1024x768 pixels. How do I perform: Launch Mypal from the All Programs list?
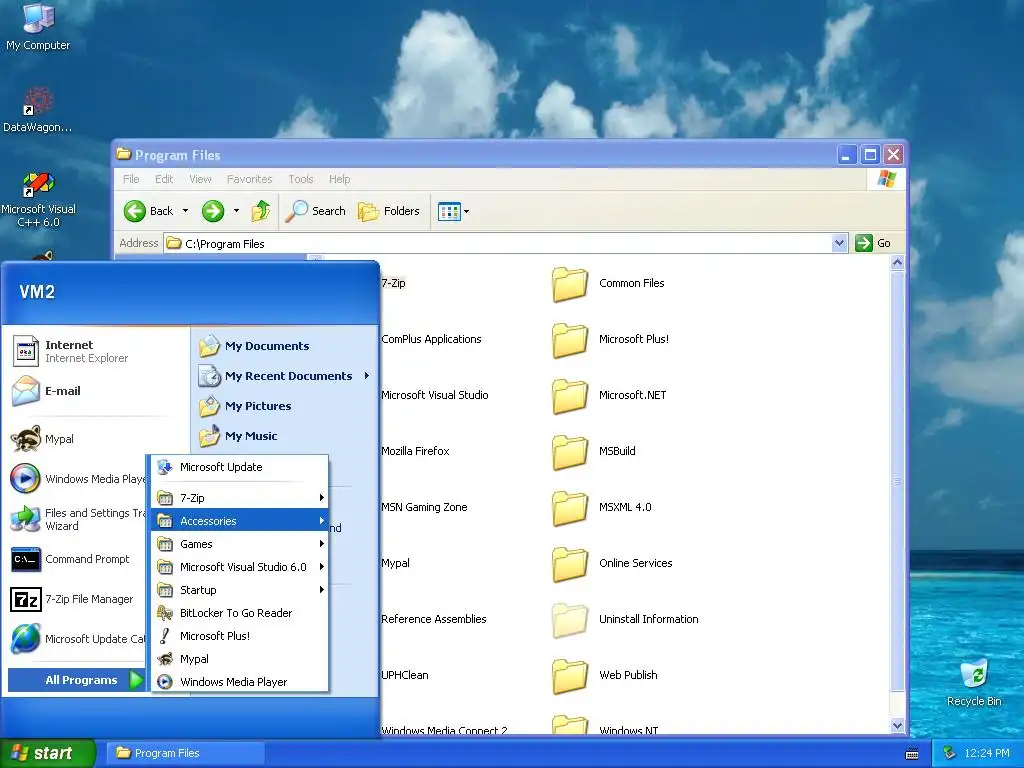(240, 659)
